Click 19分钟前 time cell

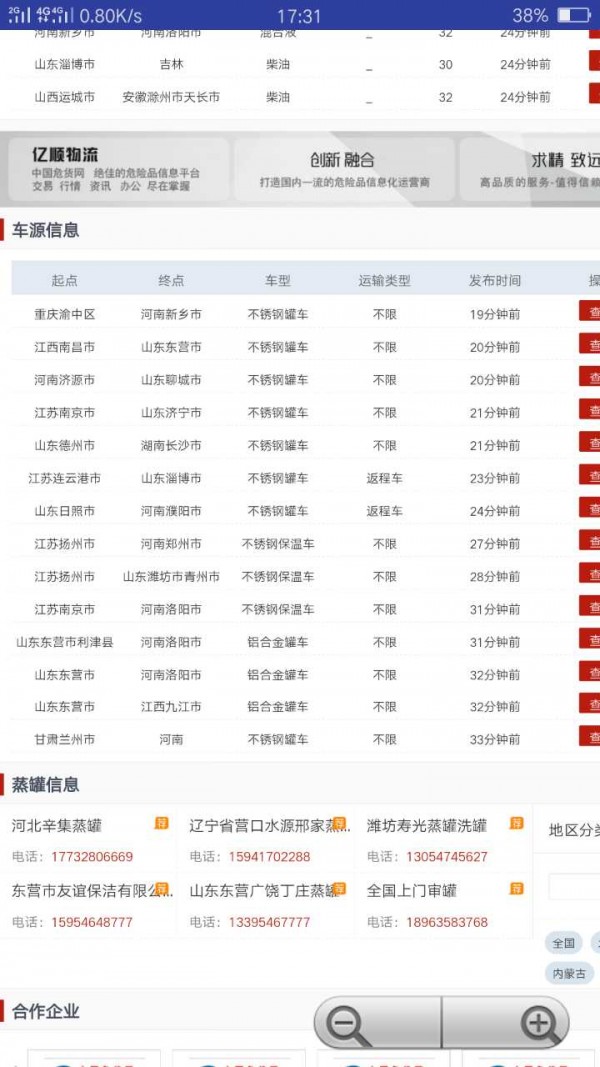tap(495, 314)
